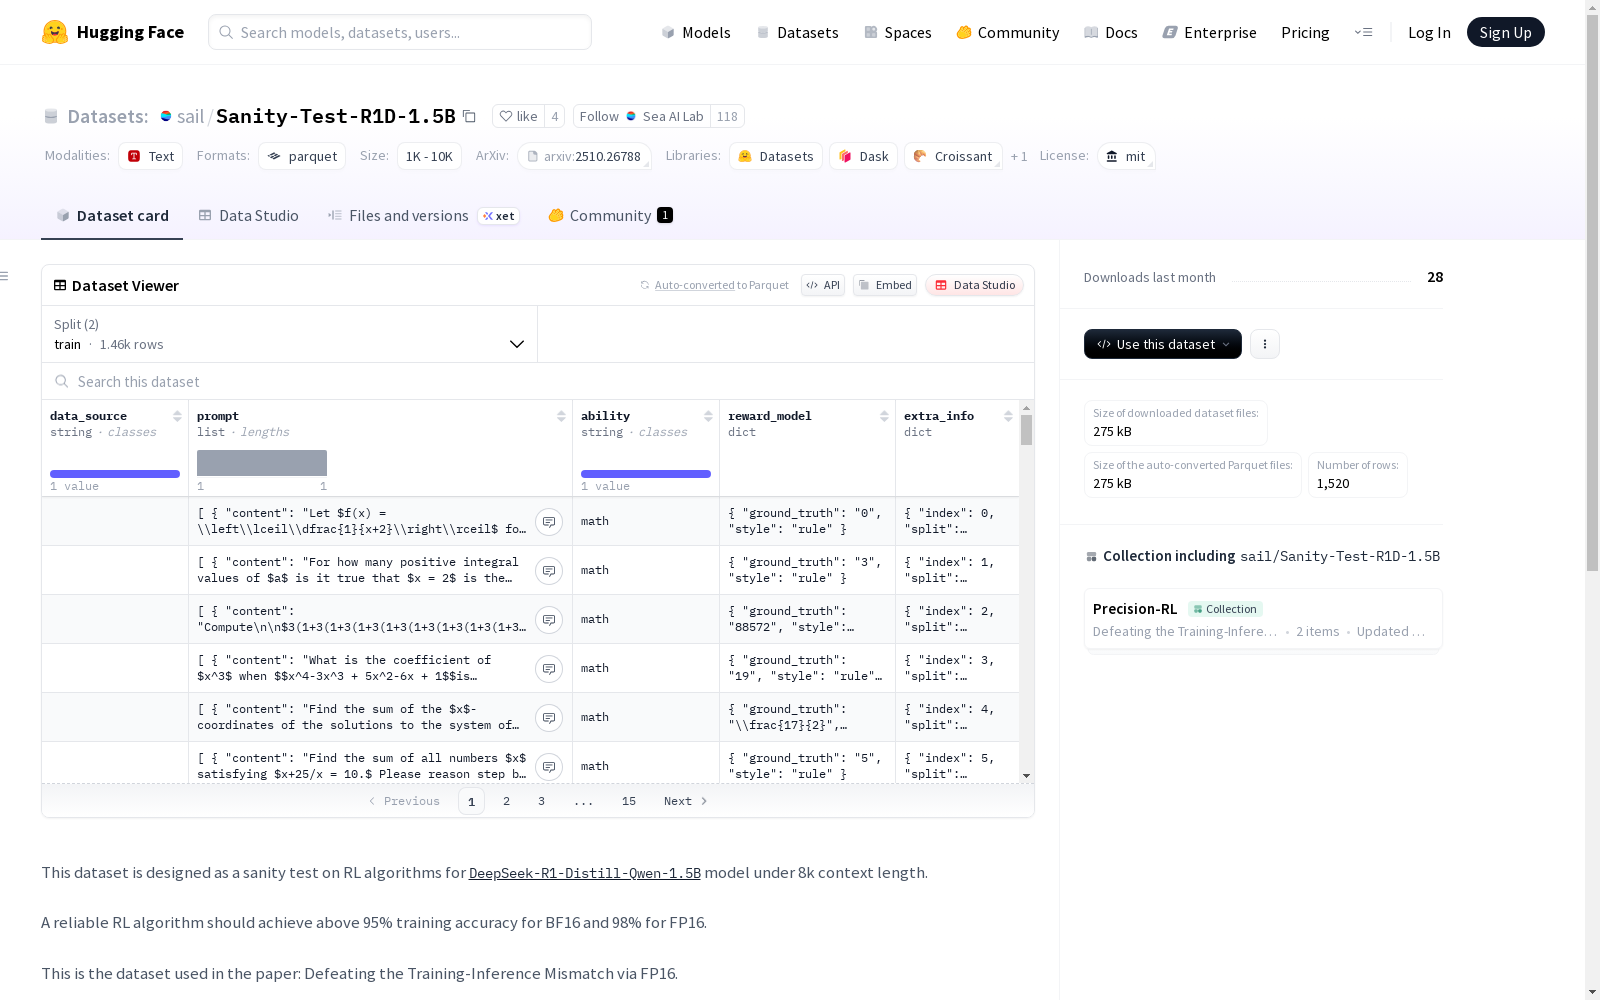Click the ability classes bar
This screenshot has width=1600, height=1000.
[646, 474]
